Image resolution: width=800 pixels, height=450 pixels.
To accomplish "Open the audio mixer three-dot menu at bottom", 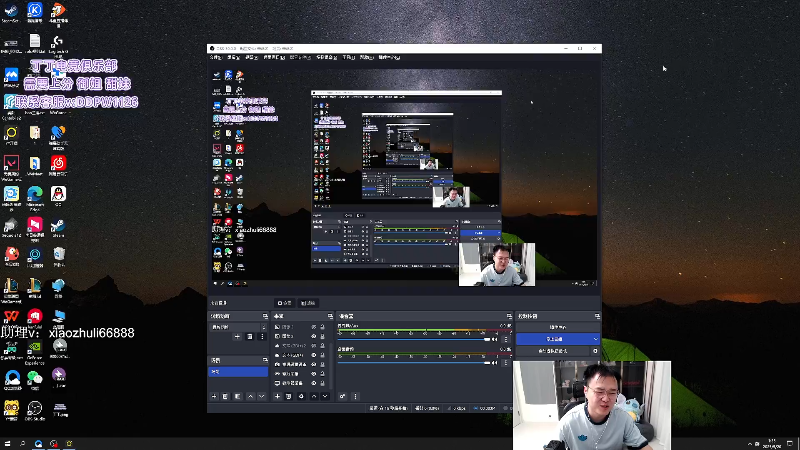I will 356,396.
